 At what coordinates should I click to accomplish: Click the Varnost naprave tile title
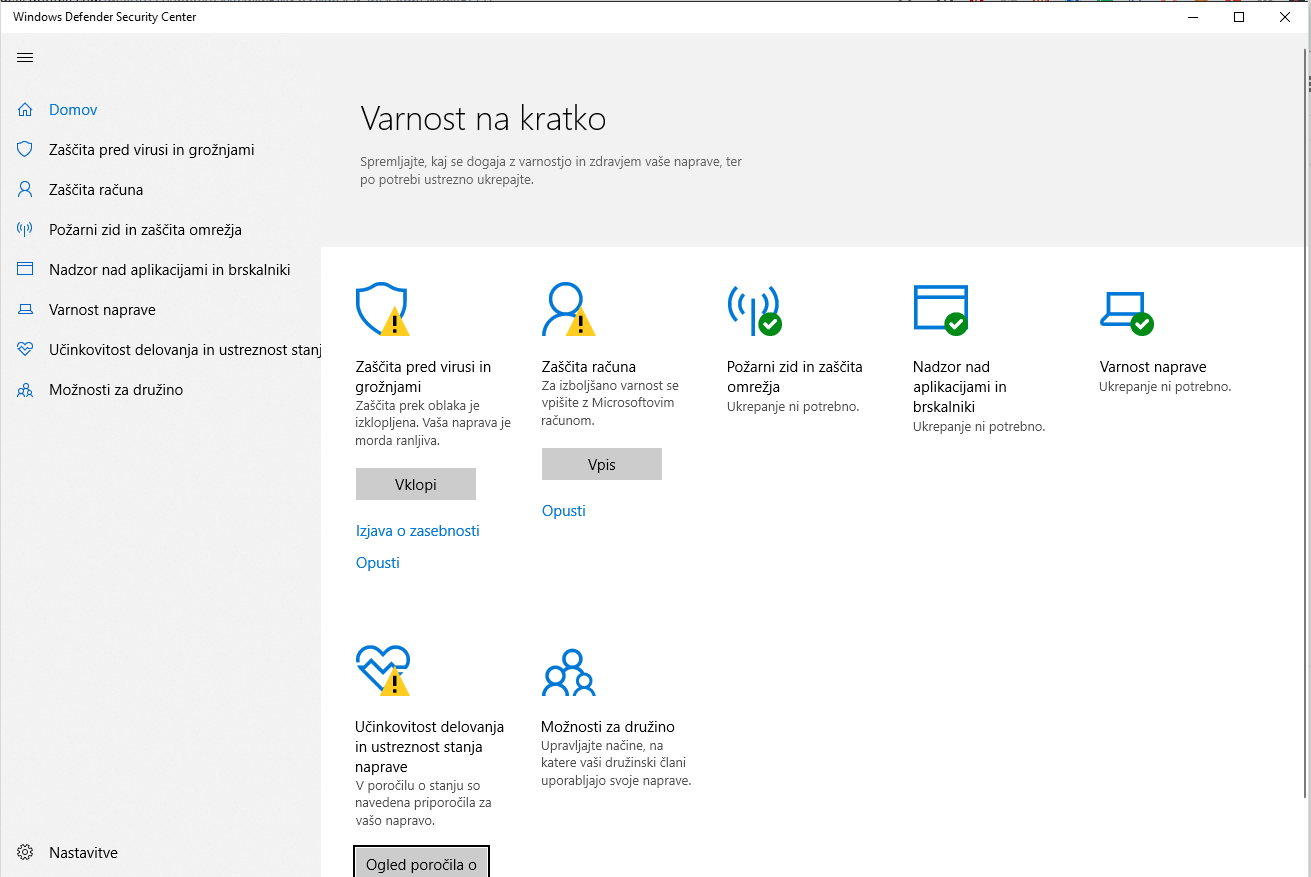(x=1153, y=367)
